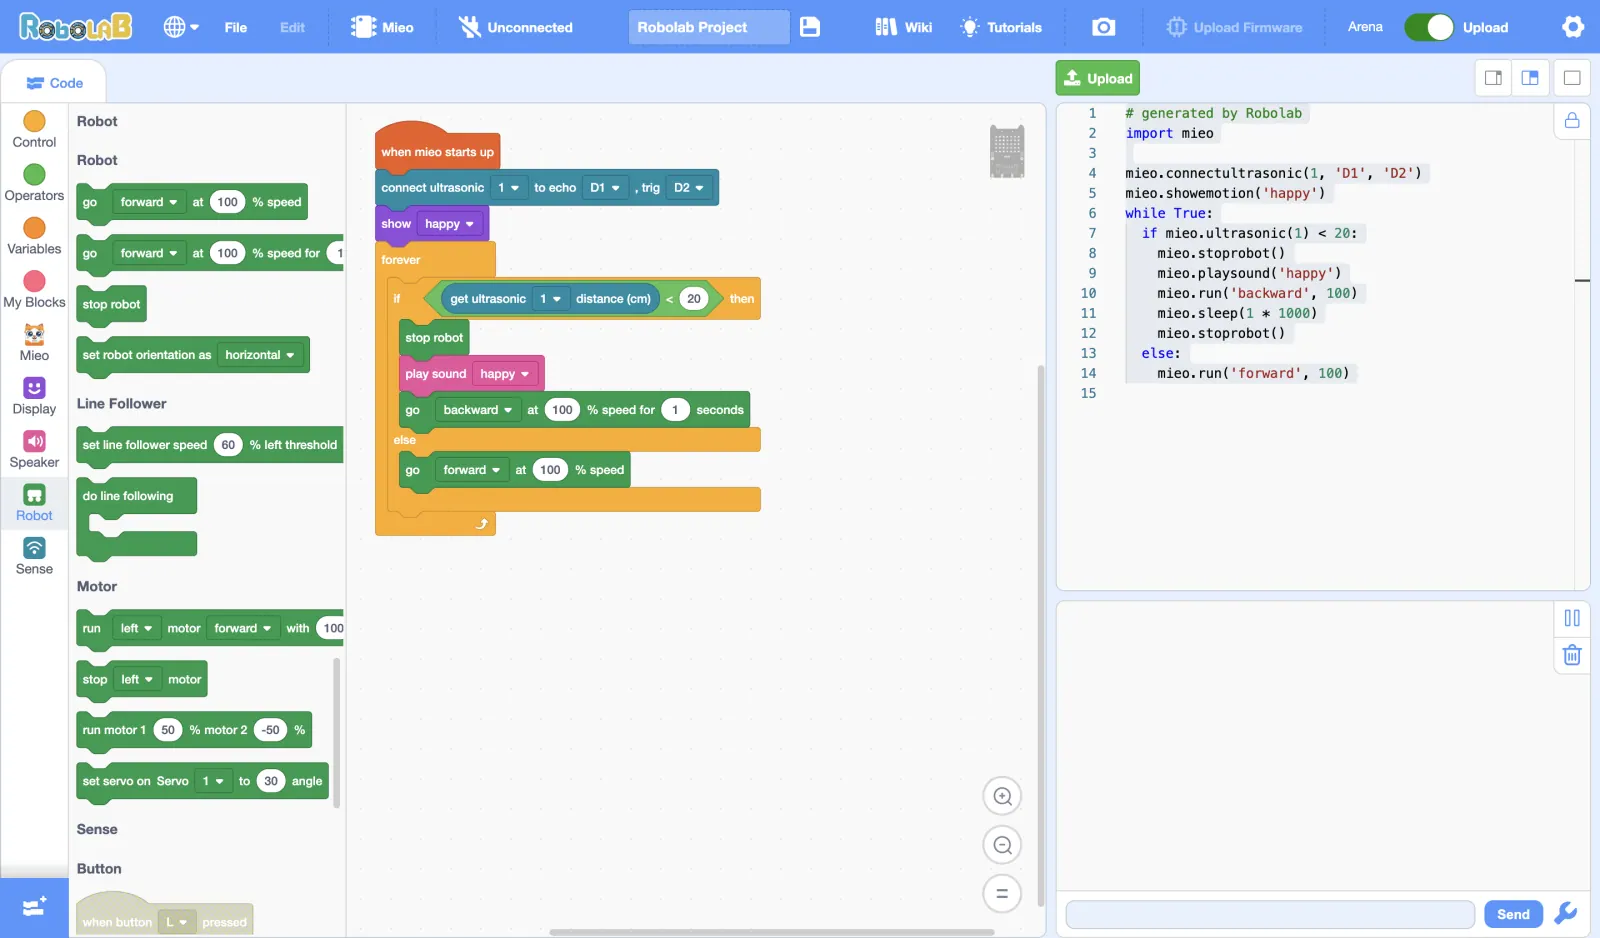Open the Wiki page
This screenshot has width=1600, height=938.
pos(904,27)
